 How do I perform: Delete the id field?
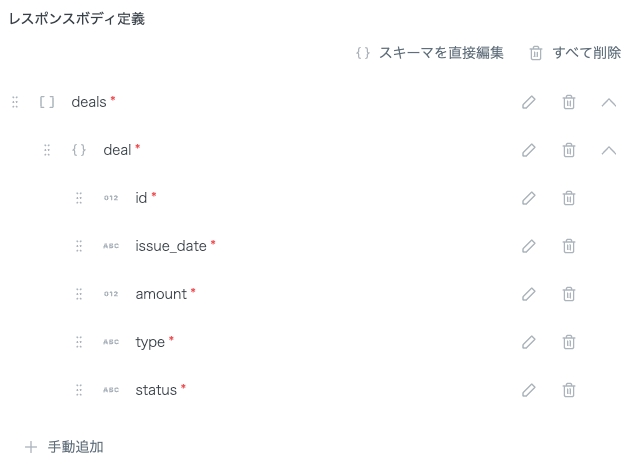coord(568,198)
